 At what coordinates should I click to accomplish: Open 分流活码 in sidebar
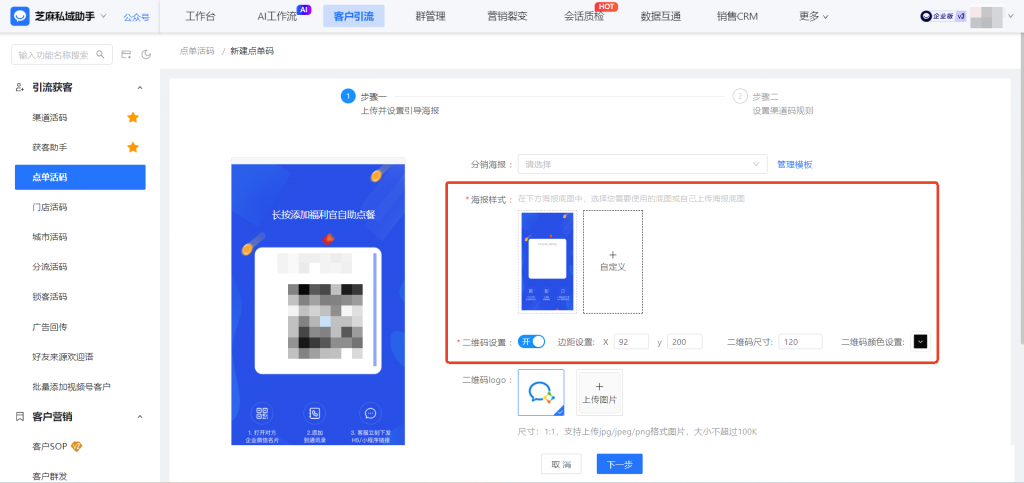50,267
